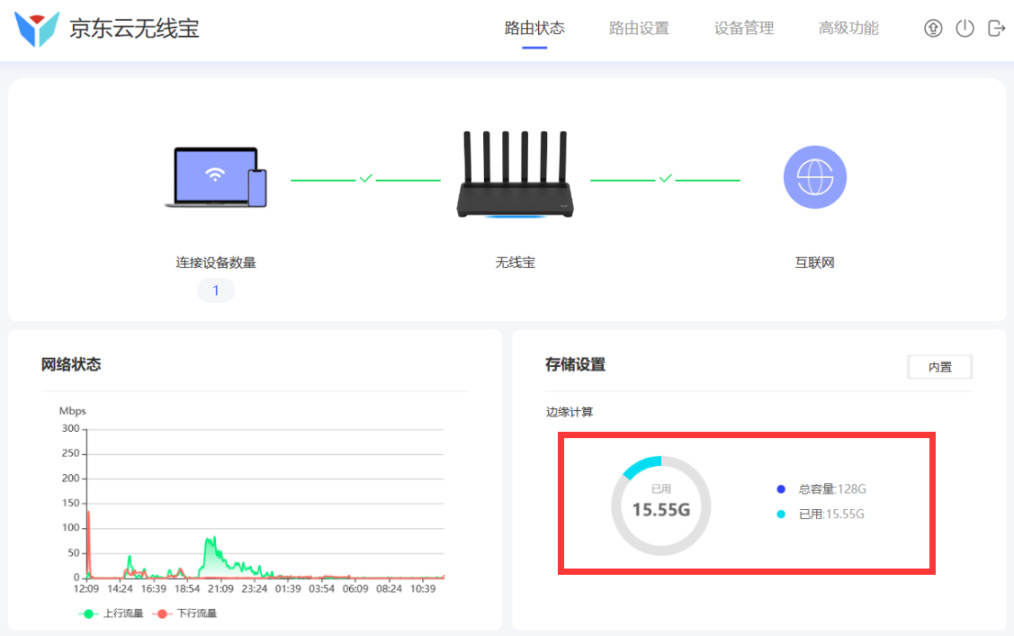Click the 已用:15.55G legend entry

821,514
